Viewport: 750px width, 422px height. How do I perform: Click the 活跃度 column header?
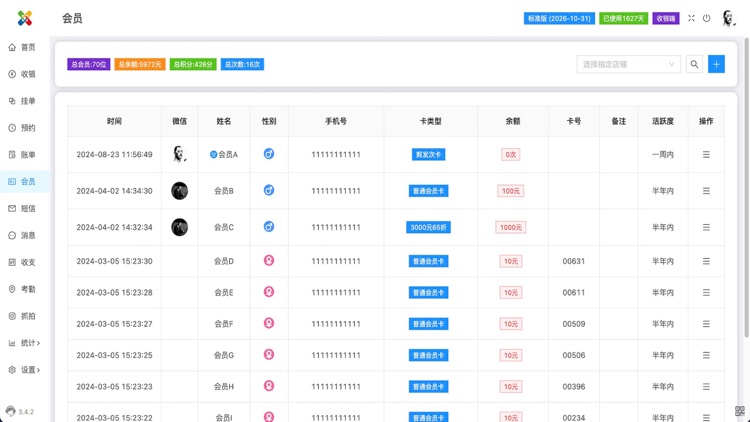[662, 121]
